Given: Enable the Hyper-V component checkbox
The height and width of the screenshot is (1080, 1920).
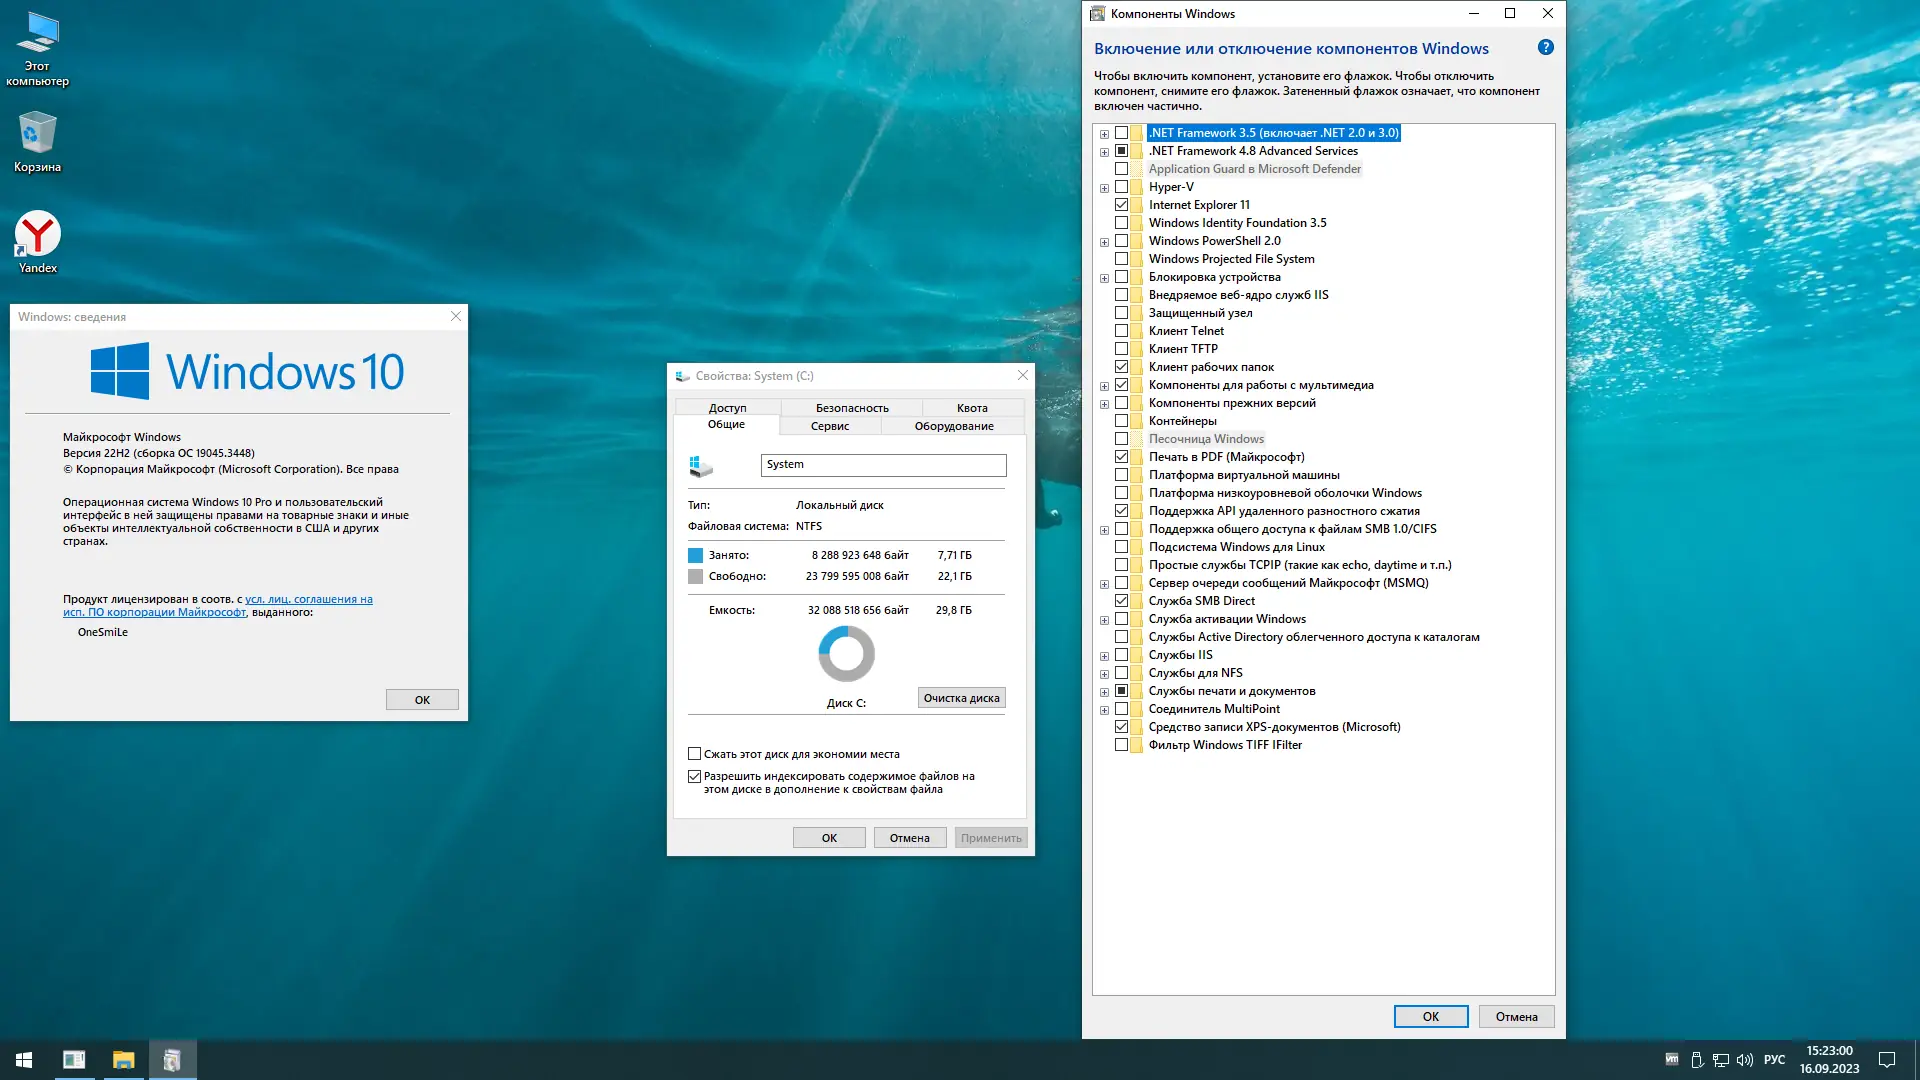Looking at the screenshot, I should [1121, 187].
